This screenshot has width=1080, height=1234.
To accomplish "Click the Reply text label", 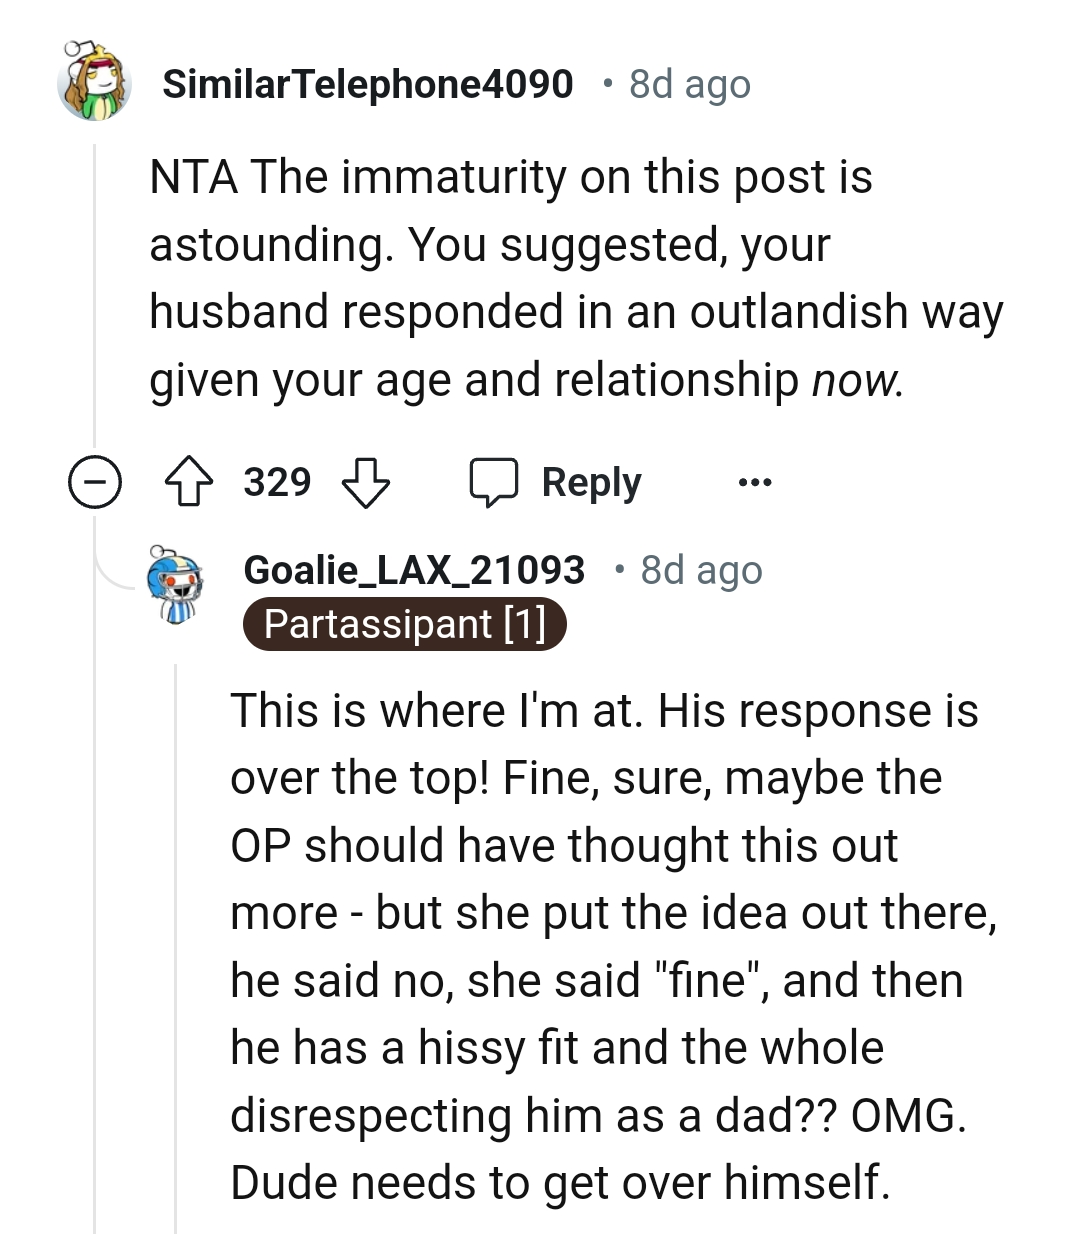I will coord(591,483).
